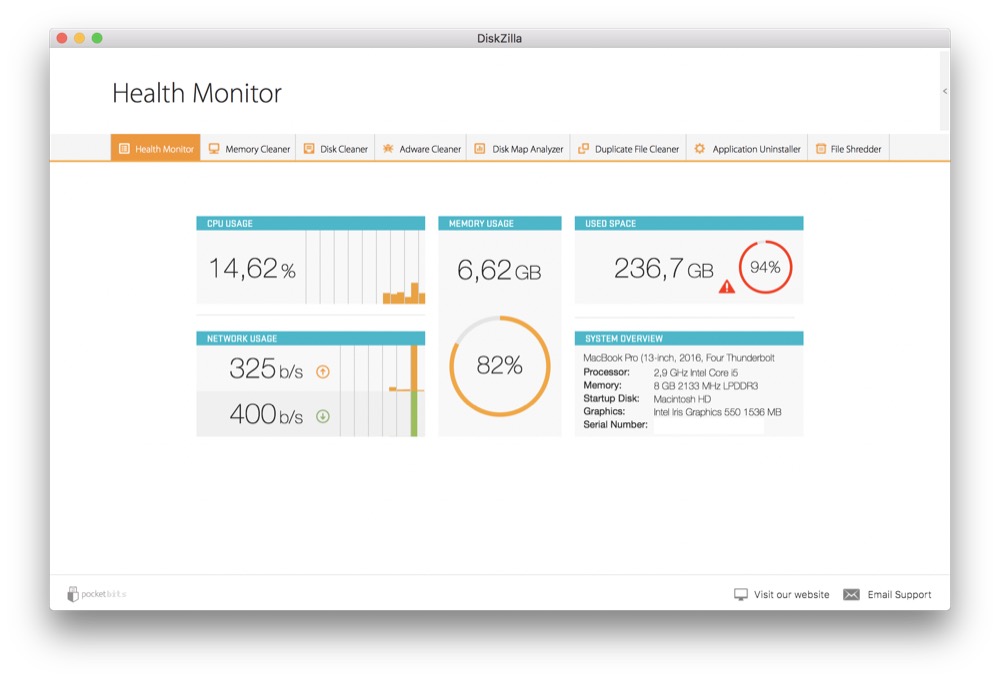The height and width of the screenshot is (681, 1000).
Task: Collapse the side panel with the chevron arrow
Action: pyautogui.click(x=945, y=91)
